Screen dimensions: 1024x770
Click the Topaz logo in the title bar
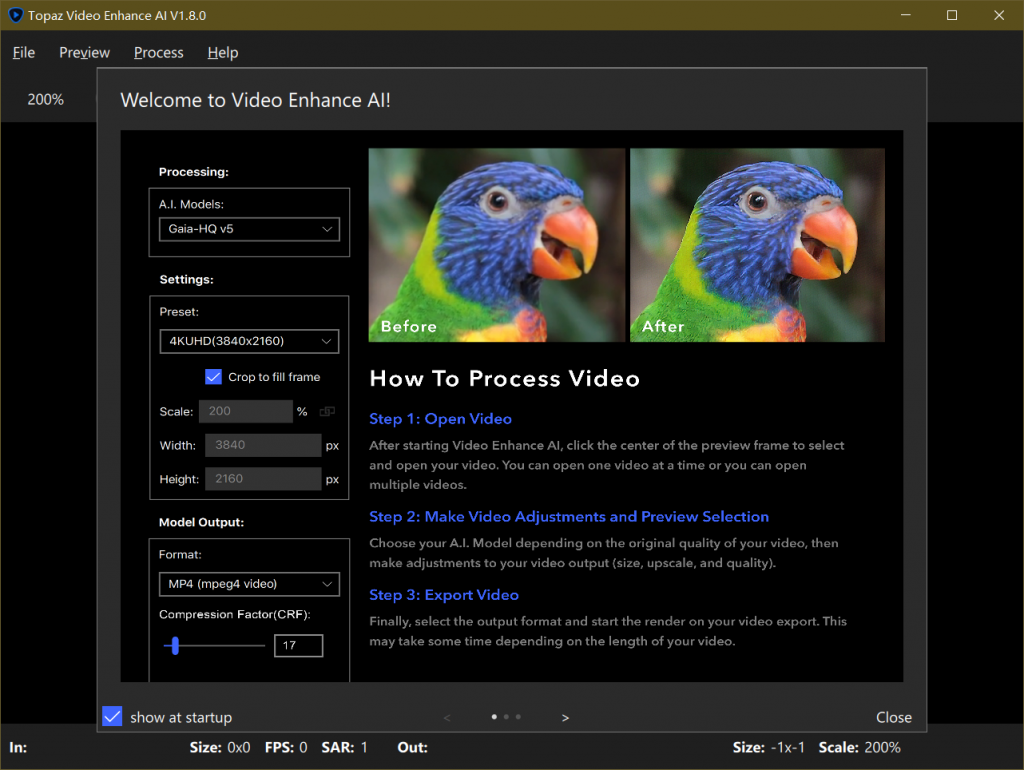15,16
